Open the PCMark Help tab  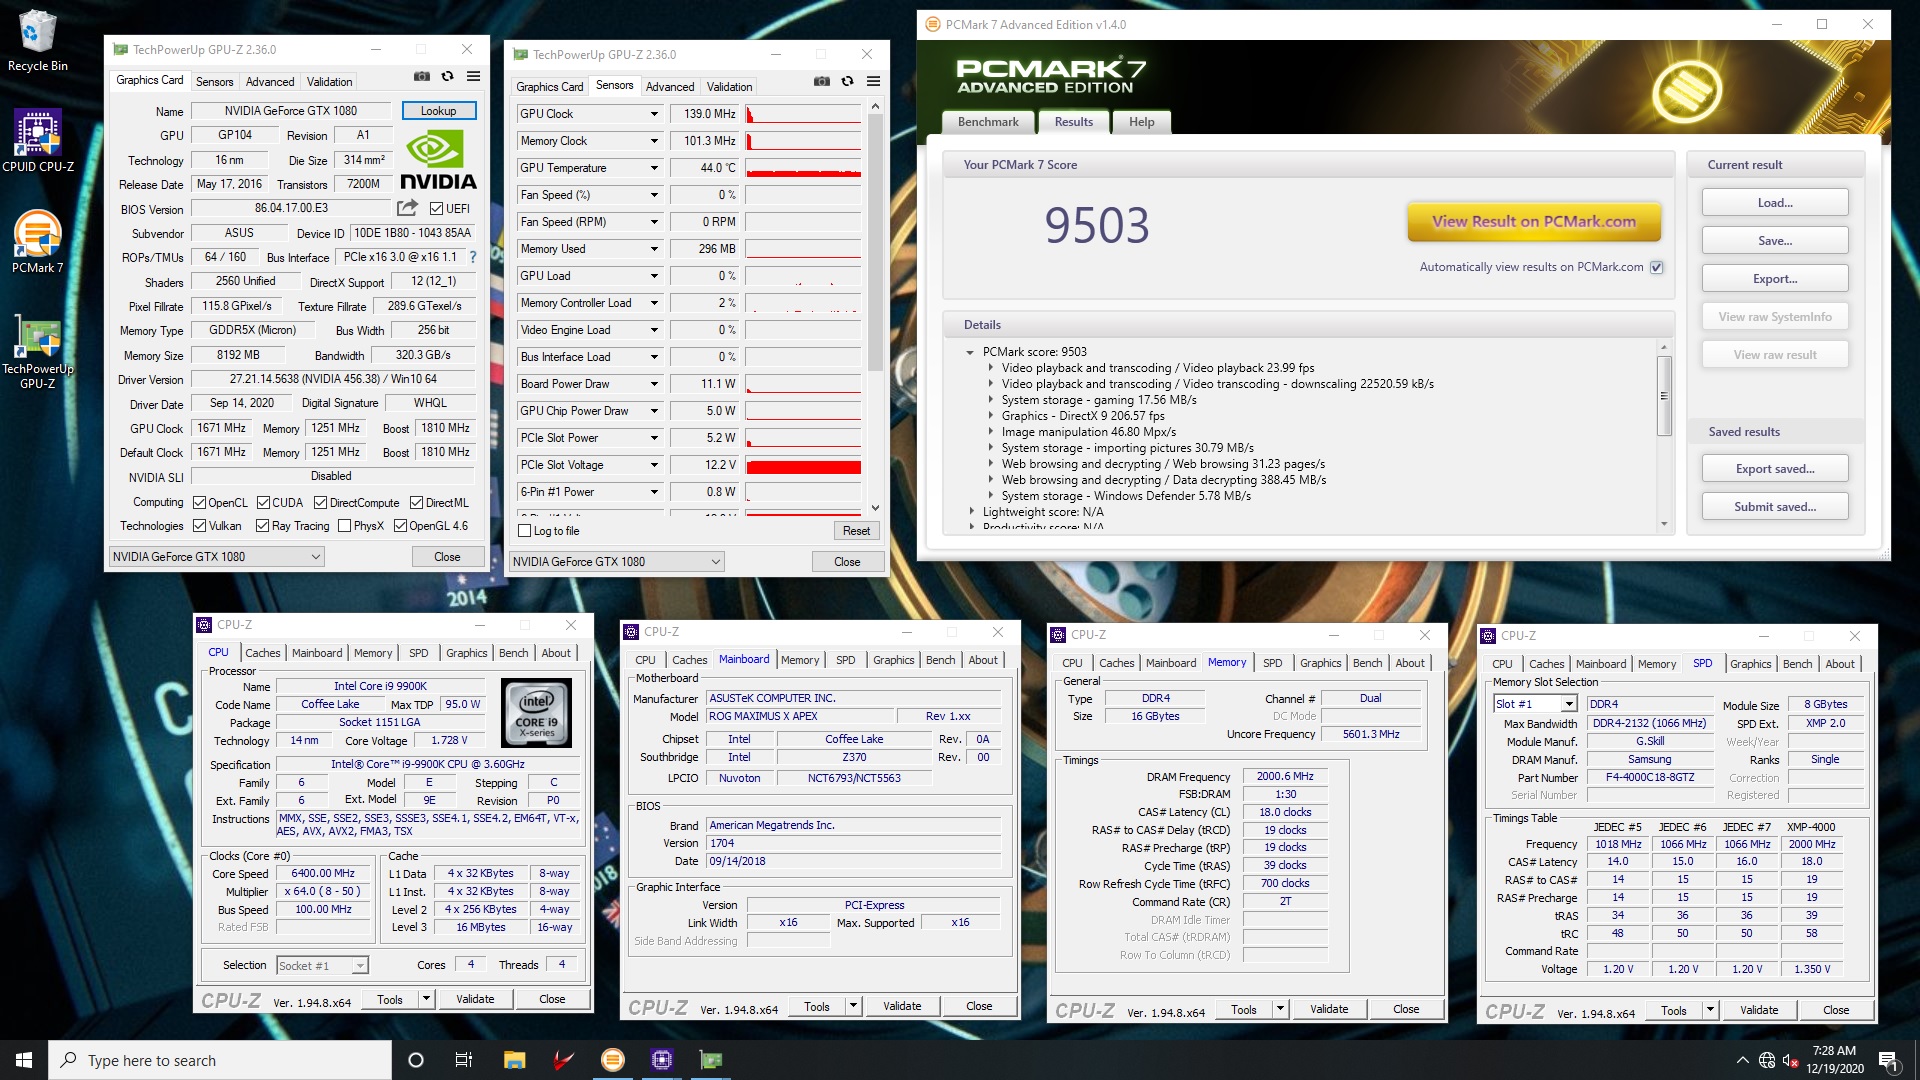1141,122
